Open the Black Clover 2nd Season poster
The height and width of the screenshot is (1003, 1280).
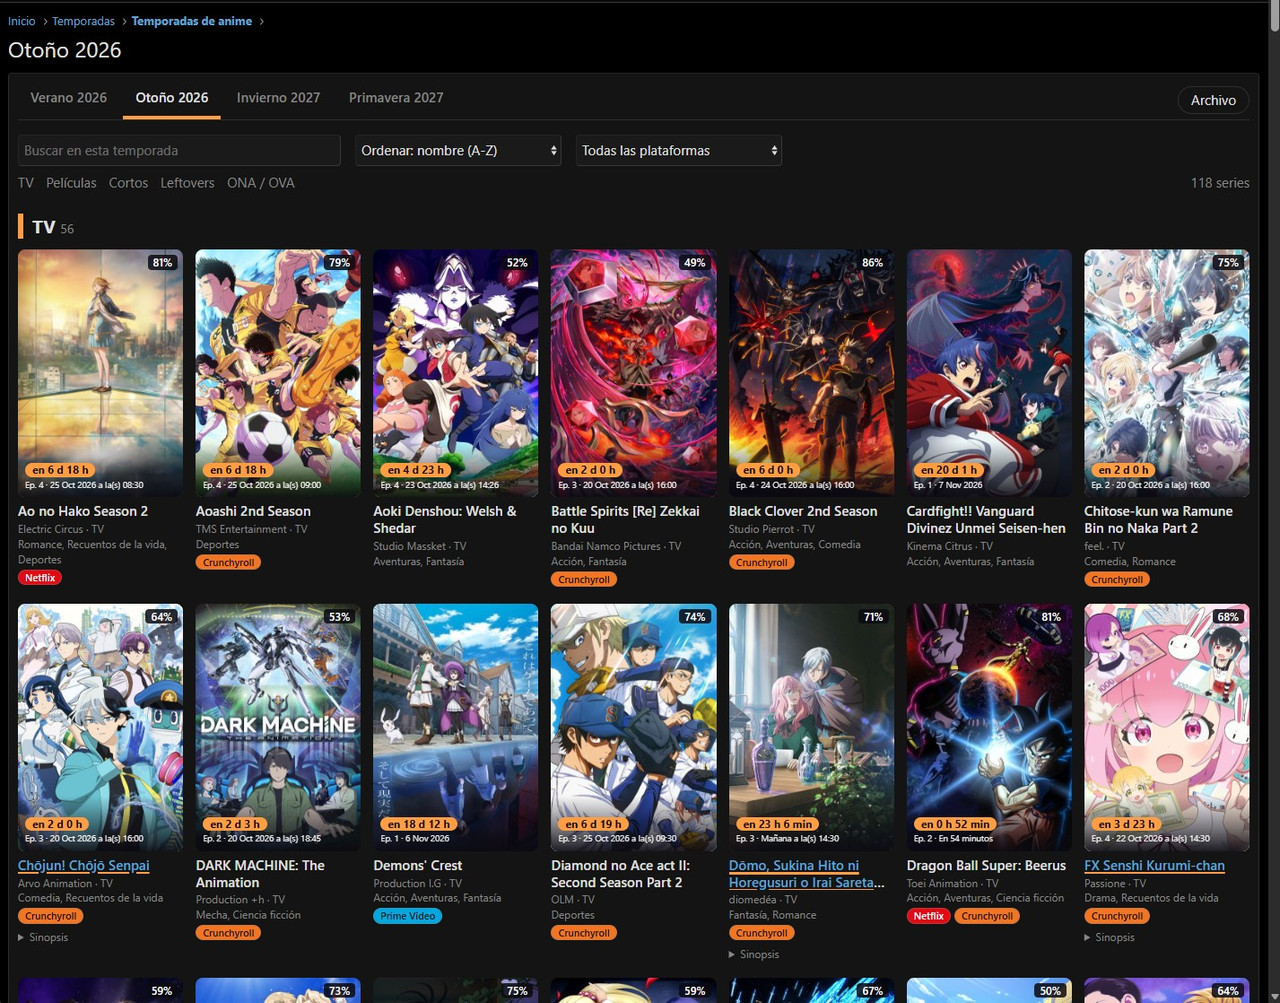click(x=811, y=373)
